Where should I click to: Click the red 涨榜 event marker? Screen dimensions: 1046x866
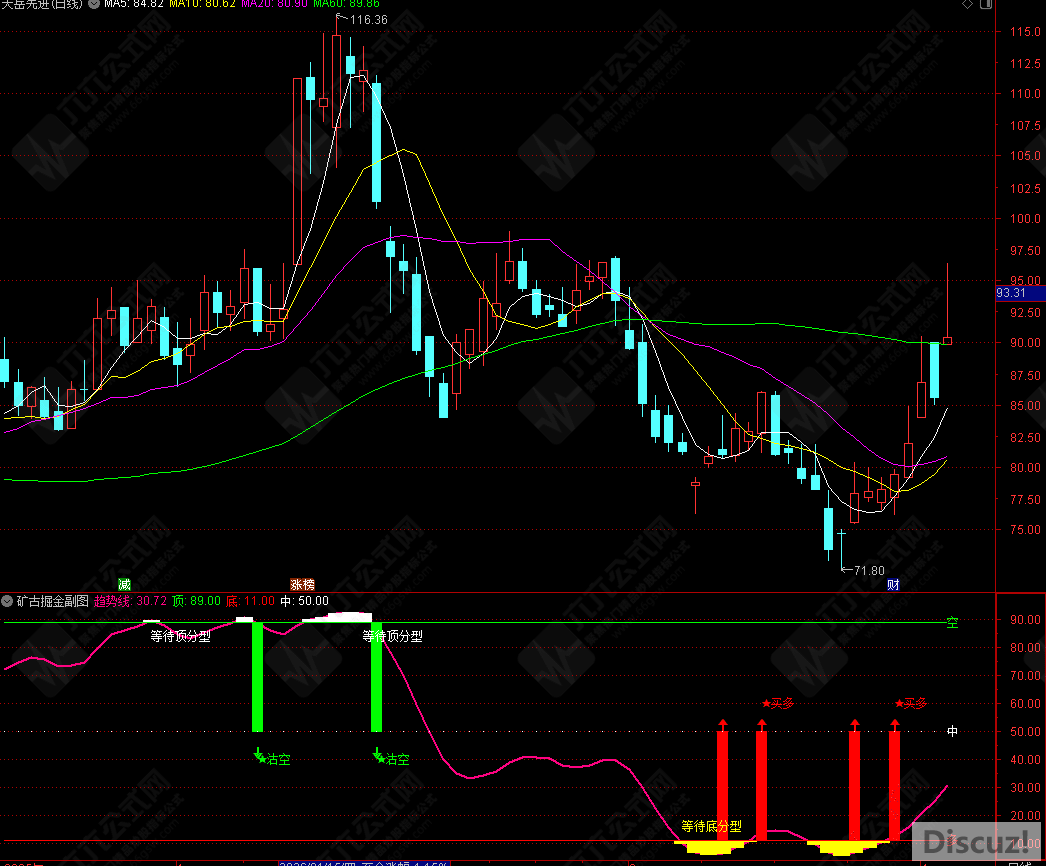point(302,584)
